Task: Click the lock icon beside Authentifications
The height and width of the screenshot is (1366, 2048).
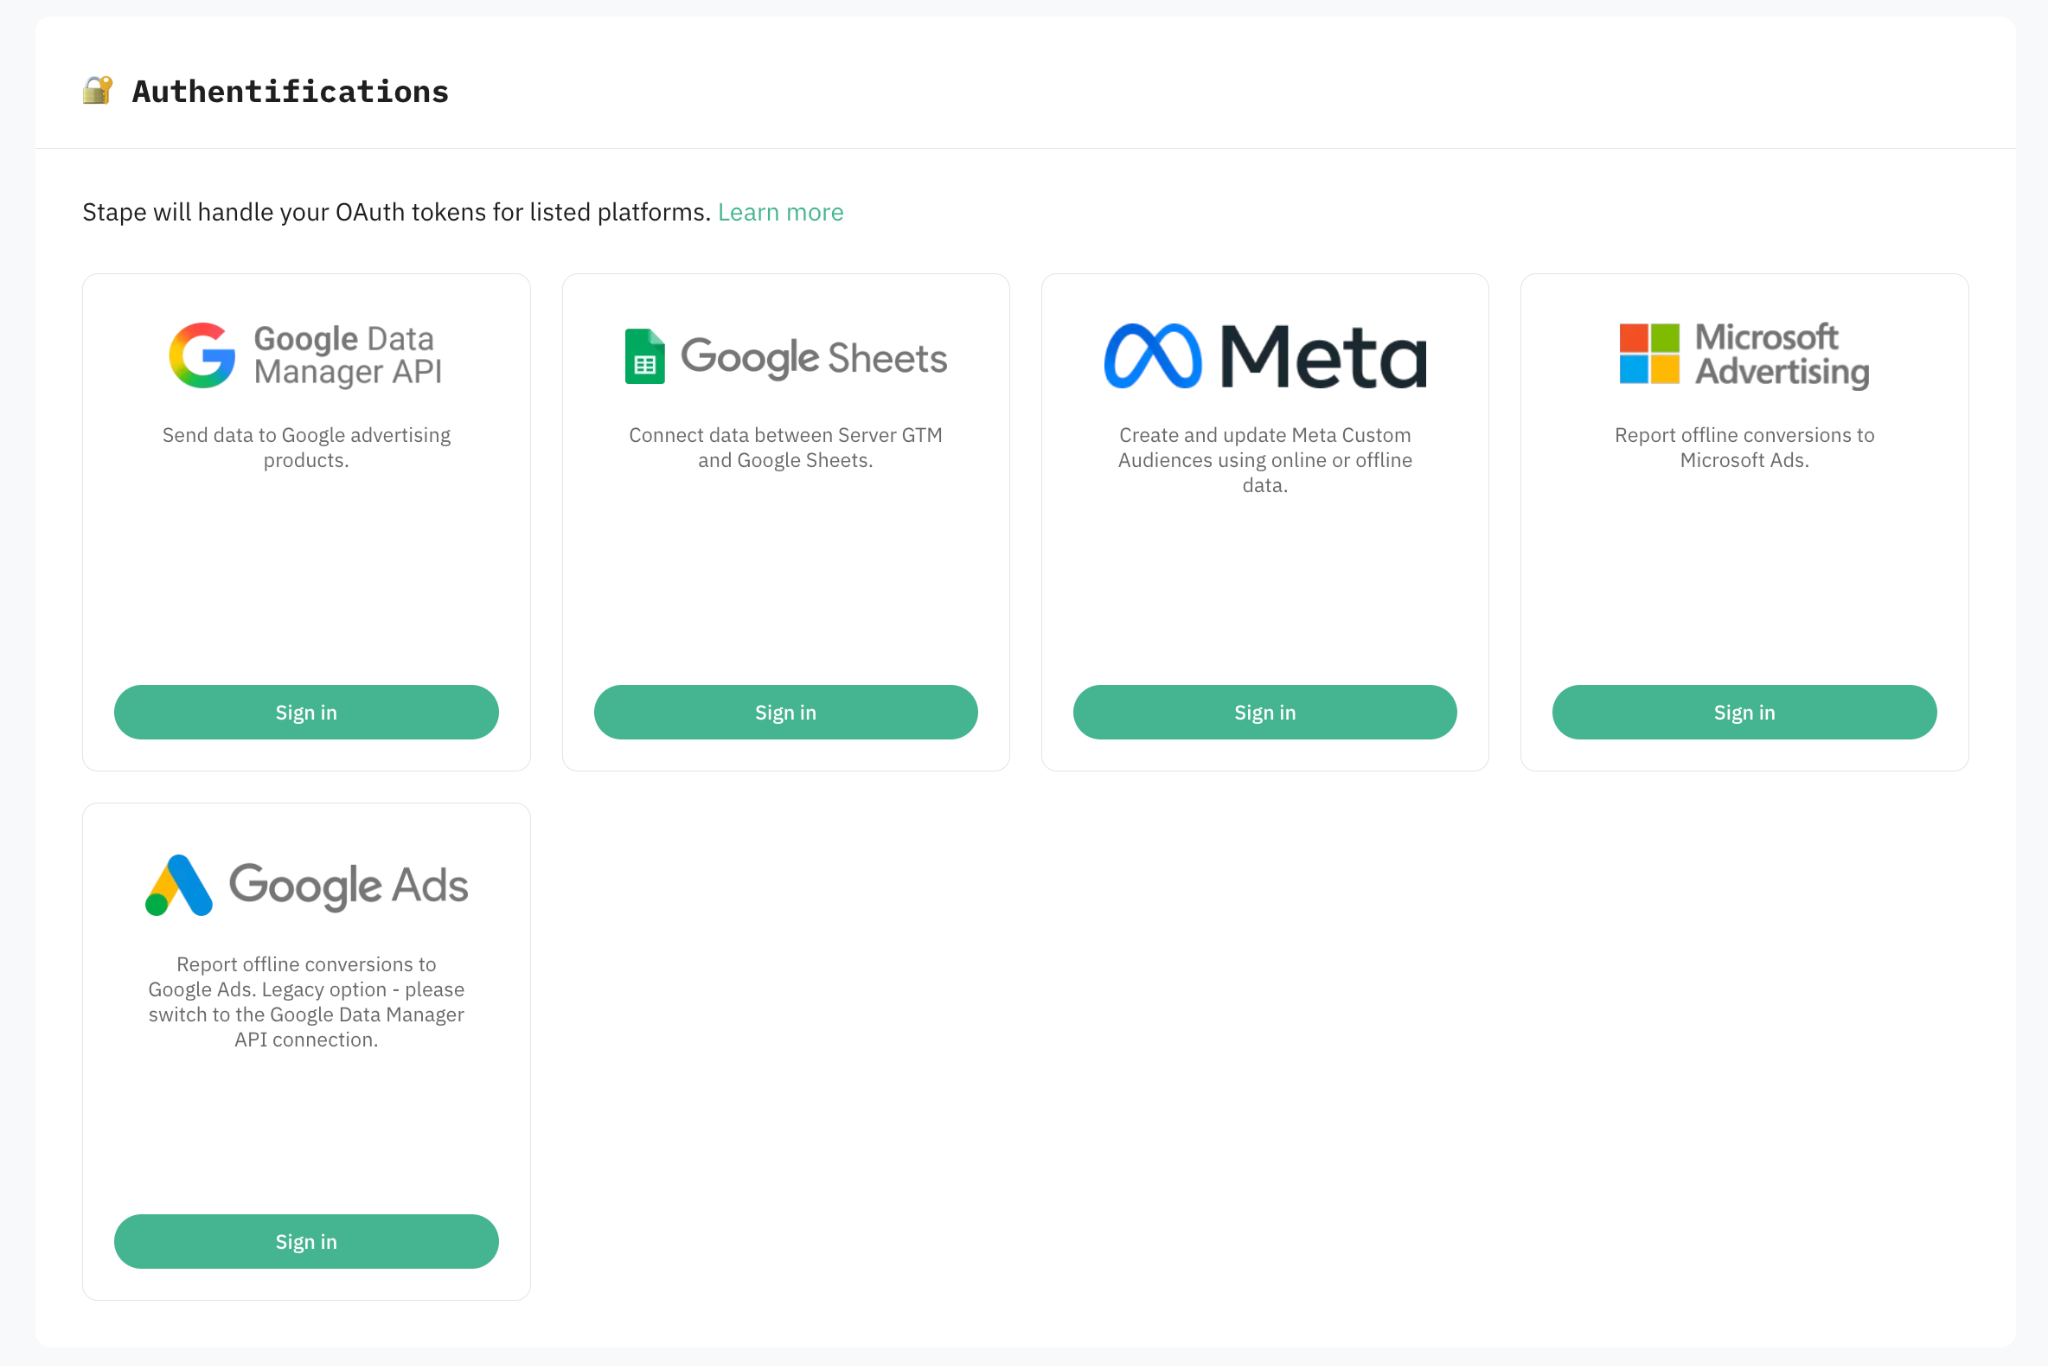Action: click(x=97, y=91)
